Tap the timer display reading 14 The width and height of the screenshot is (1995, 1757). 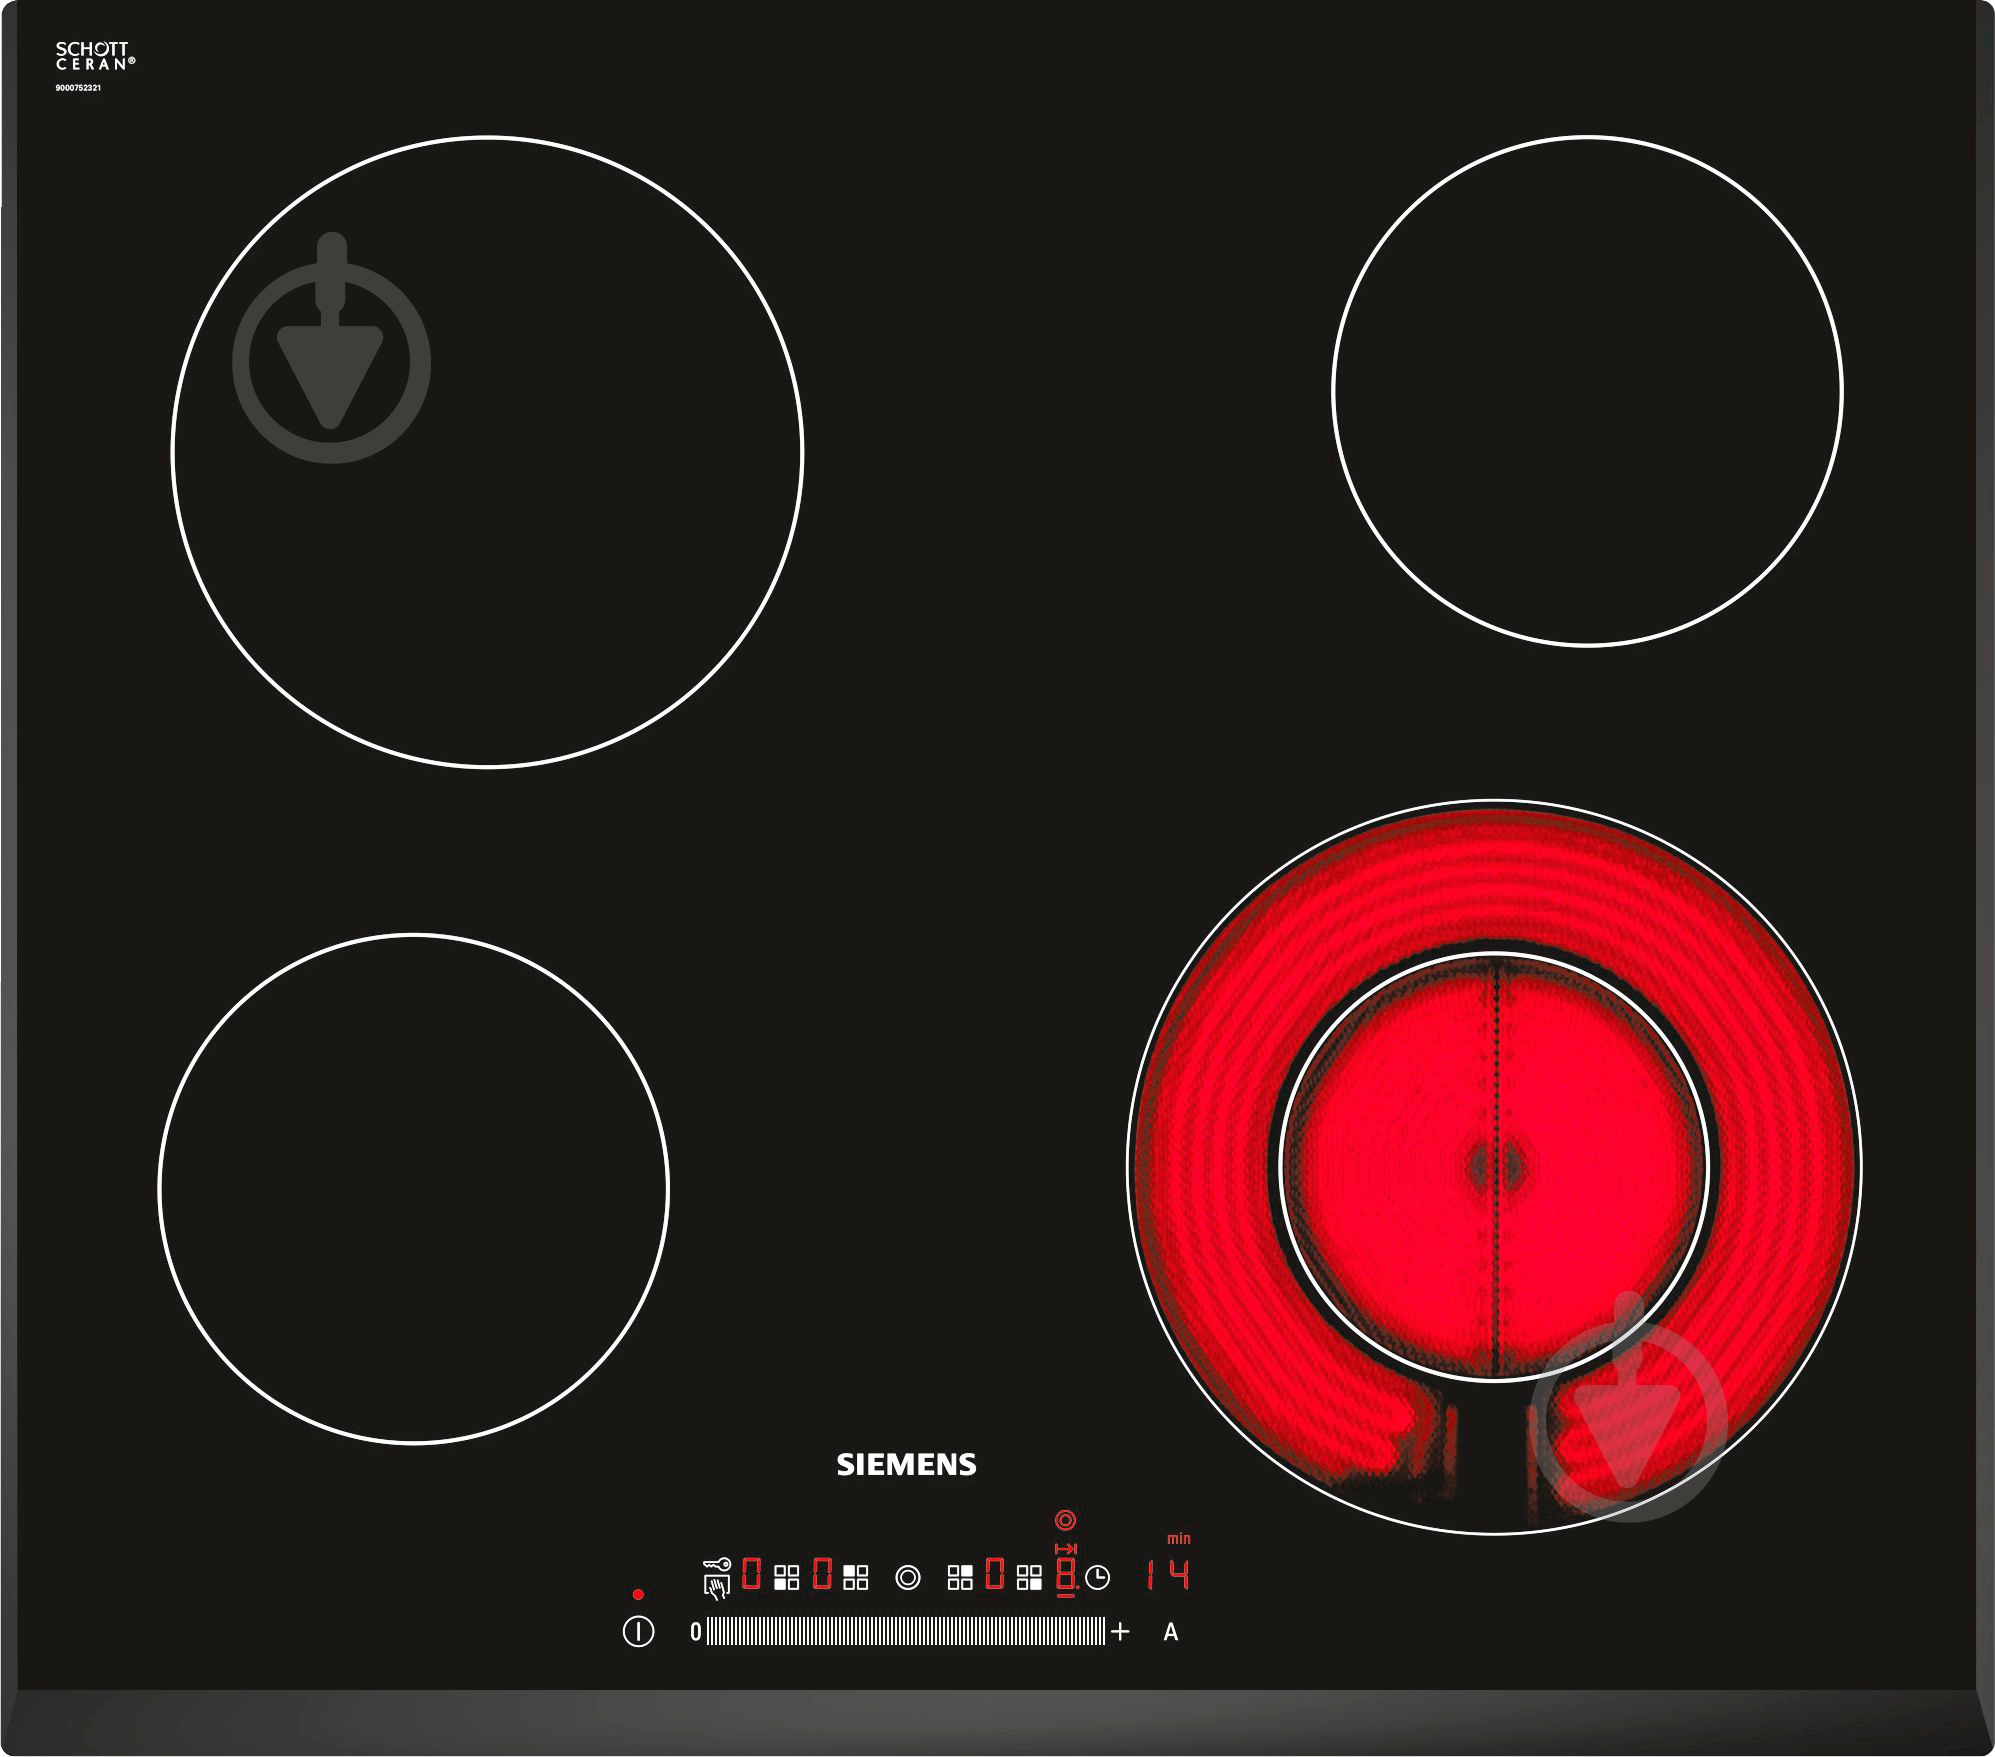coord(1168,1576)
